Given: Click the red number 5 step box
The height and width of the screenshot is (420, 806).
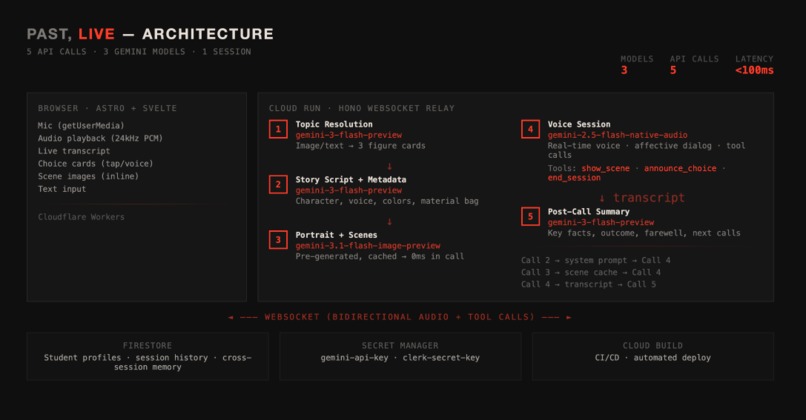Looking at the screenshot, I should pos(530,216).
